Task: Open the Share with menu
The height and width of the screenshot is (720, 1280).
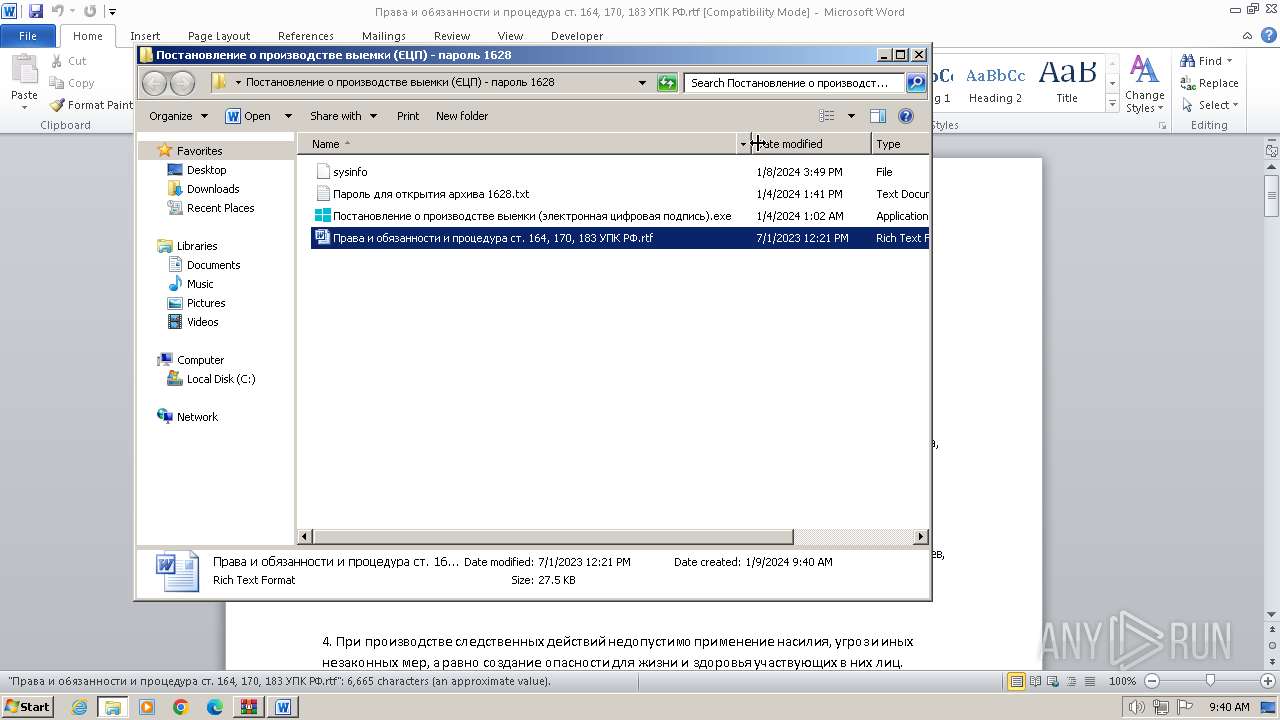Action: [343, 116]
